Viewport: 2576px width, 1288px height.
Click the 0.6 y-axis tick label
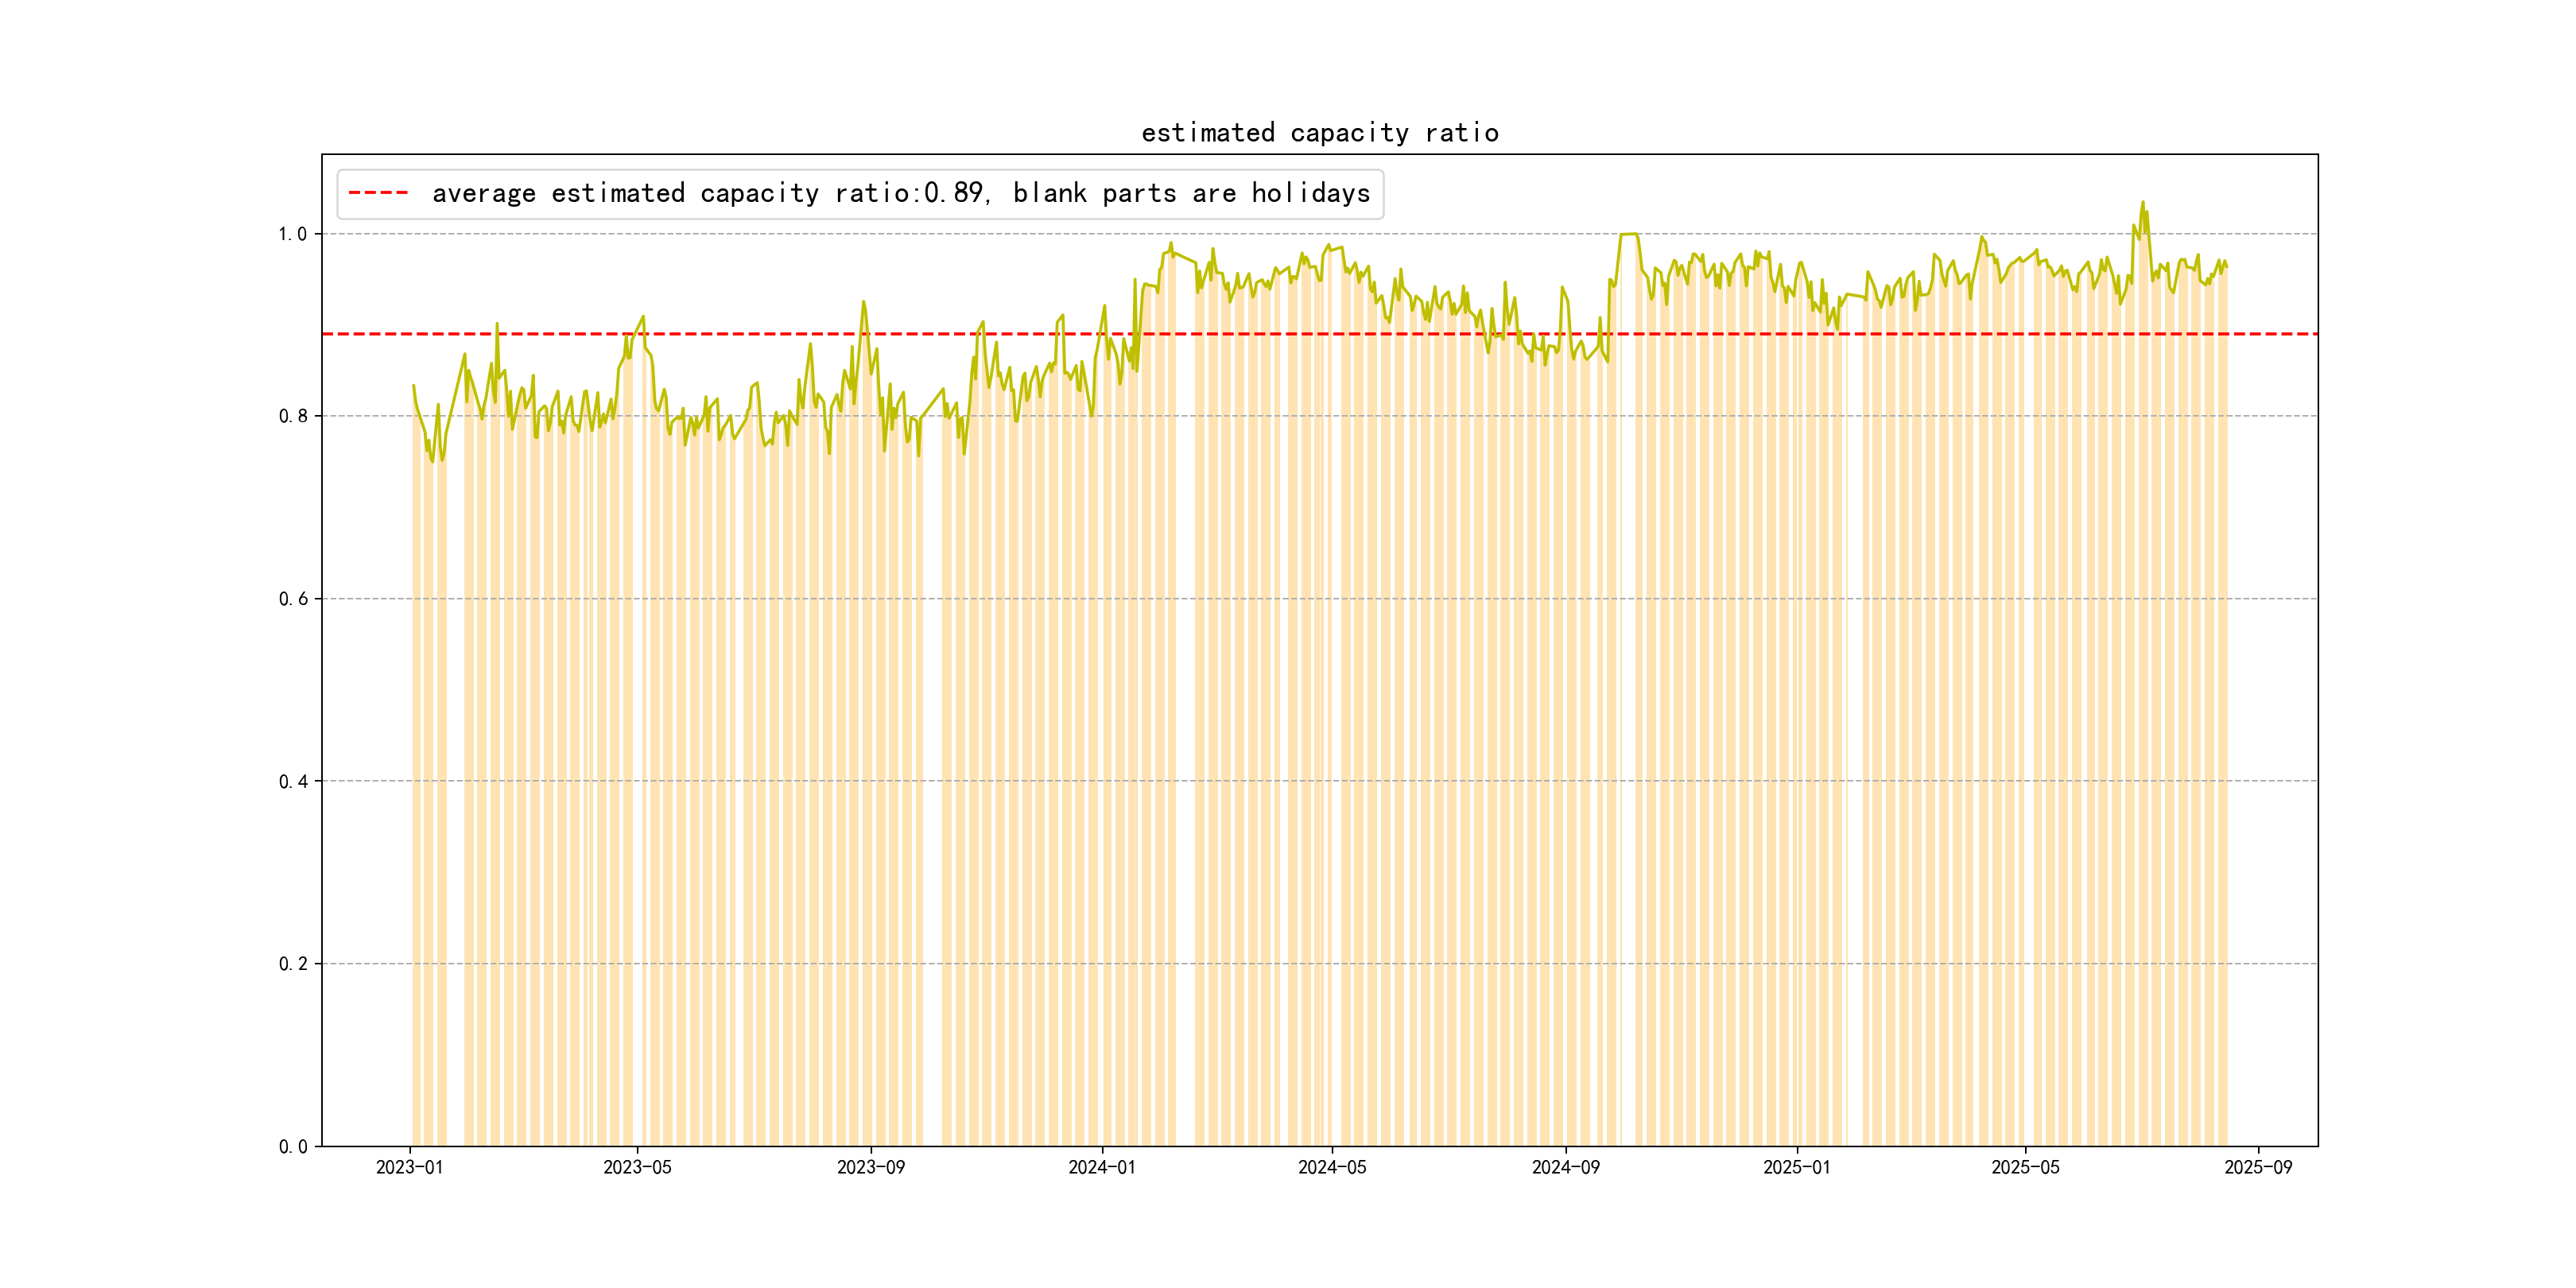(292, 599)
